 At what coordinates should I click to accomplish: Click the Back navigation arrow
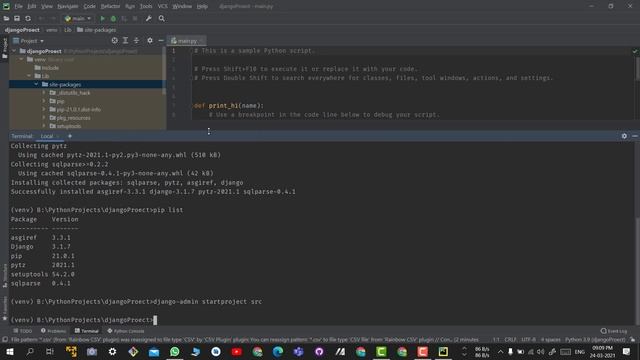(x=41, y=18)
